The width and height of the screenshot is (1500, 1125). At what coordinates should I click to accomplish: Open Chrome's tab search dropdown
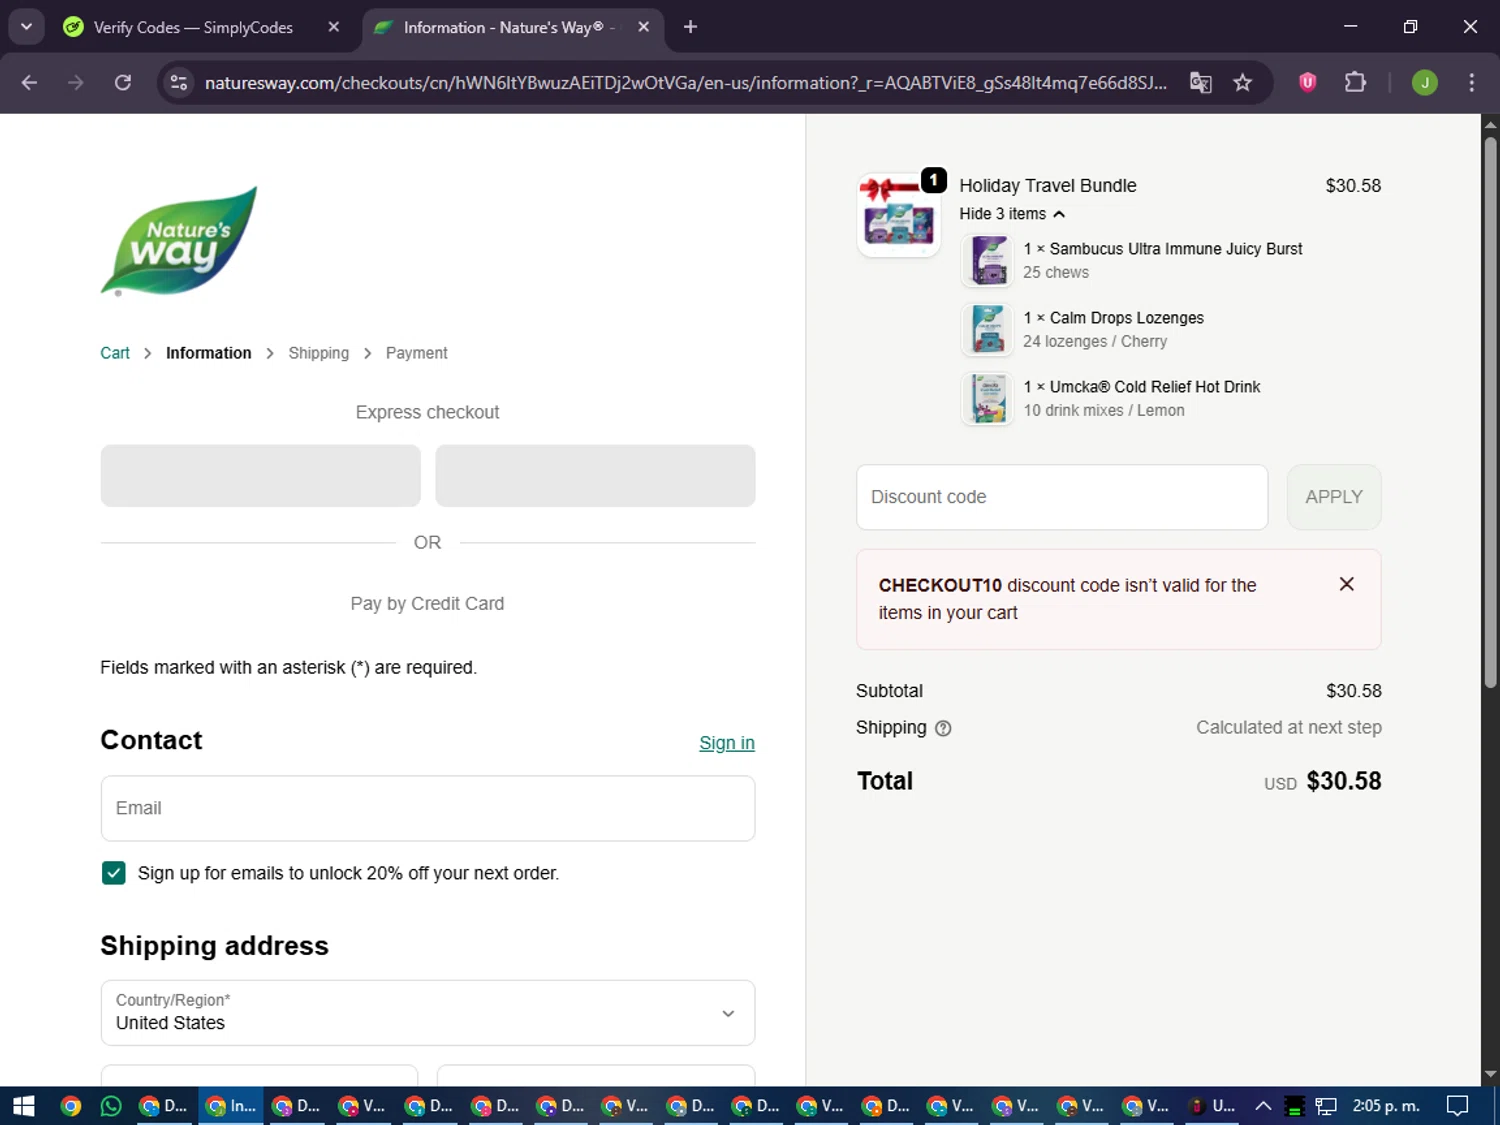(27, 27)
